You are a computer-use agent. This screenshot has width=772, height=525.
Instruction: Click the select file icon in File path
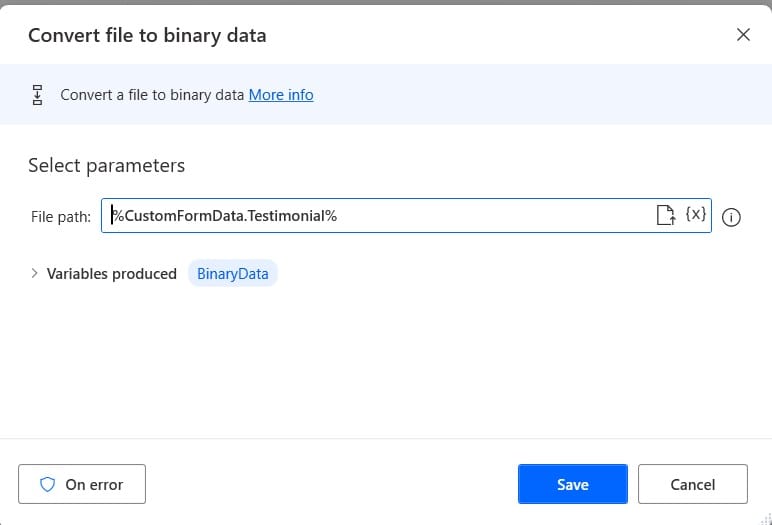click(x=666, y=215)
